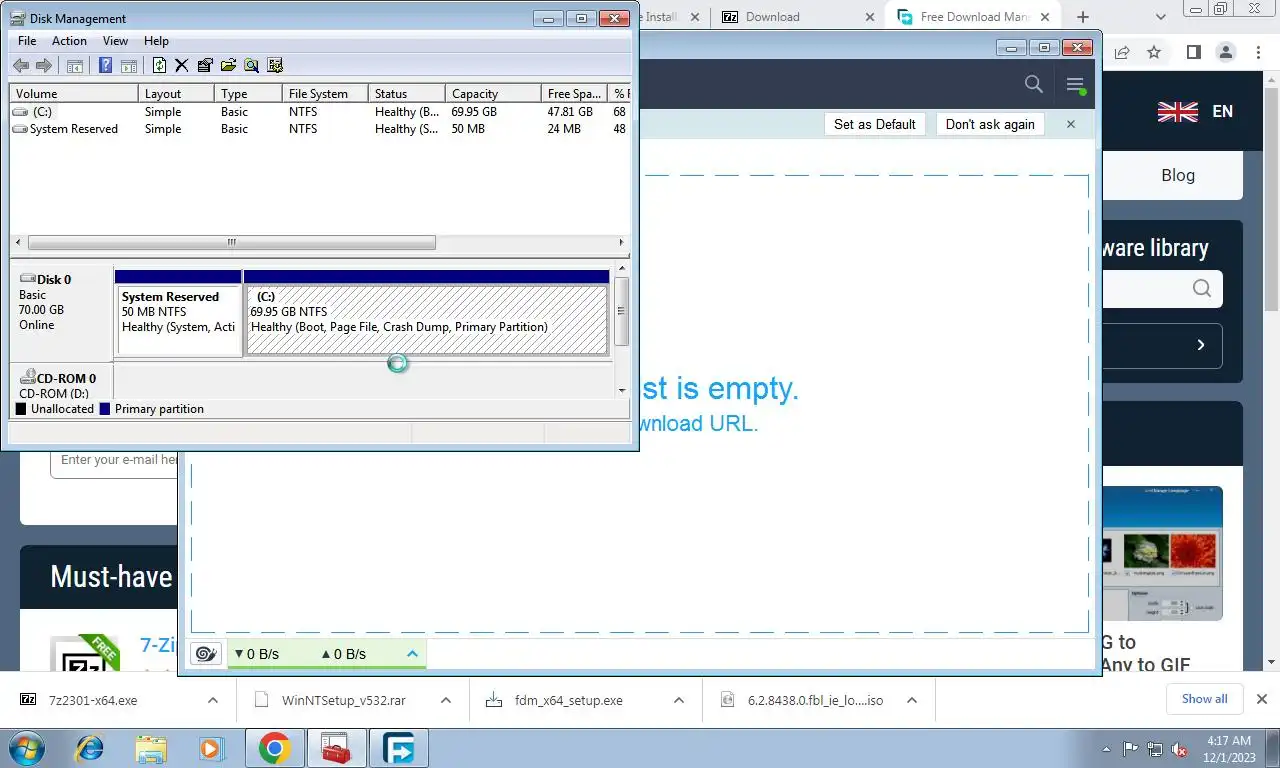The width and height of the screenshot is (1280, 768).
Task: Open Help via the blue question mark icon
Action: pyautogui.click(x=105, y=66)
